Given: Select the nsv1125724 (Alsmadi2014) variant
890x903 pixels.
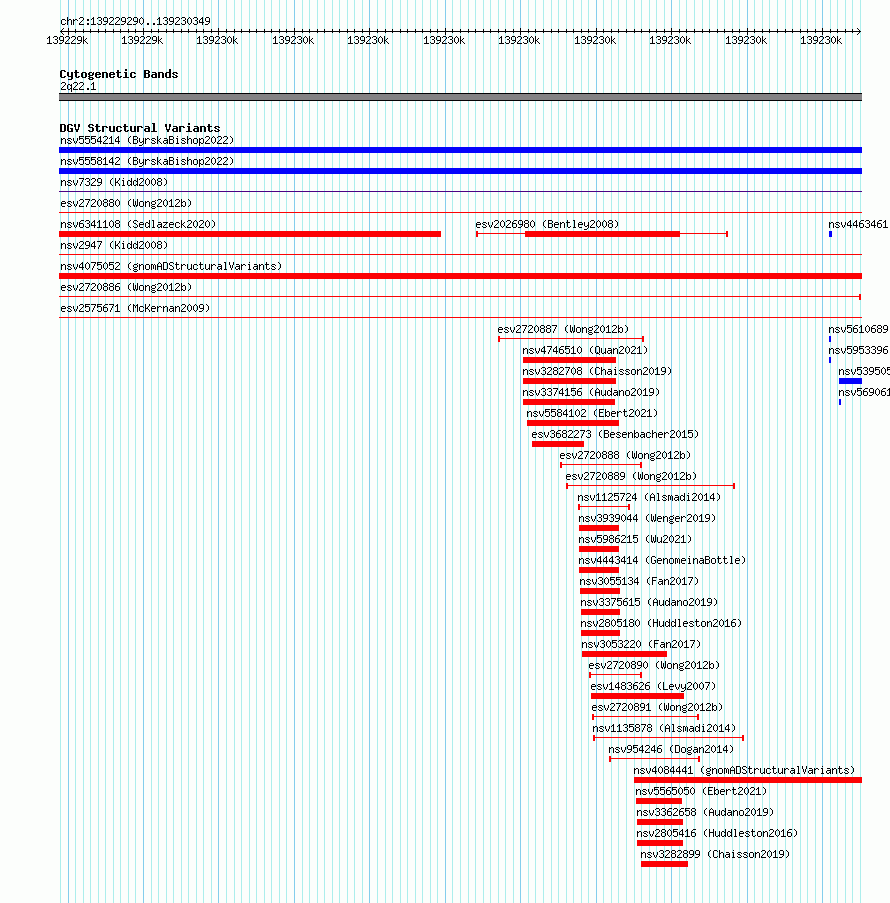Looking at the screenshot, I should pos(649,498).
